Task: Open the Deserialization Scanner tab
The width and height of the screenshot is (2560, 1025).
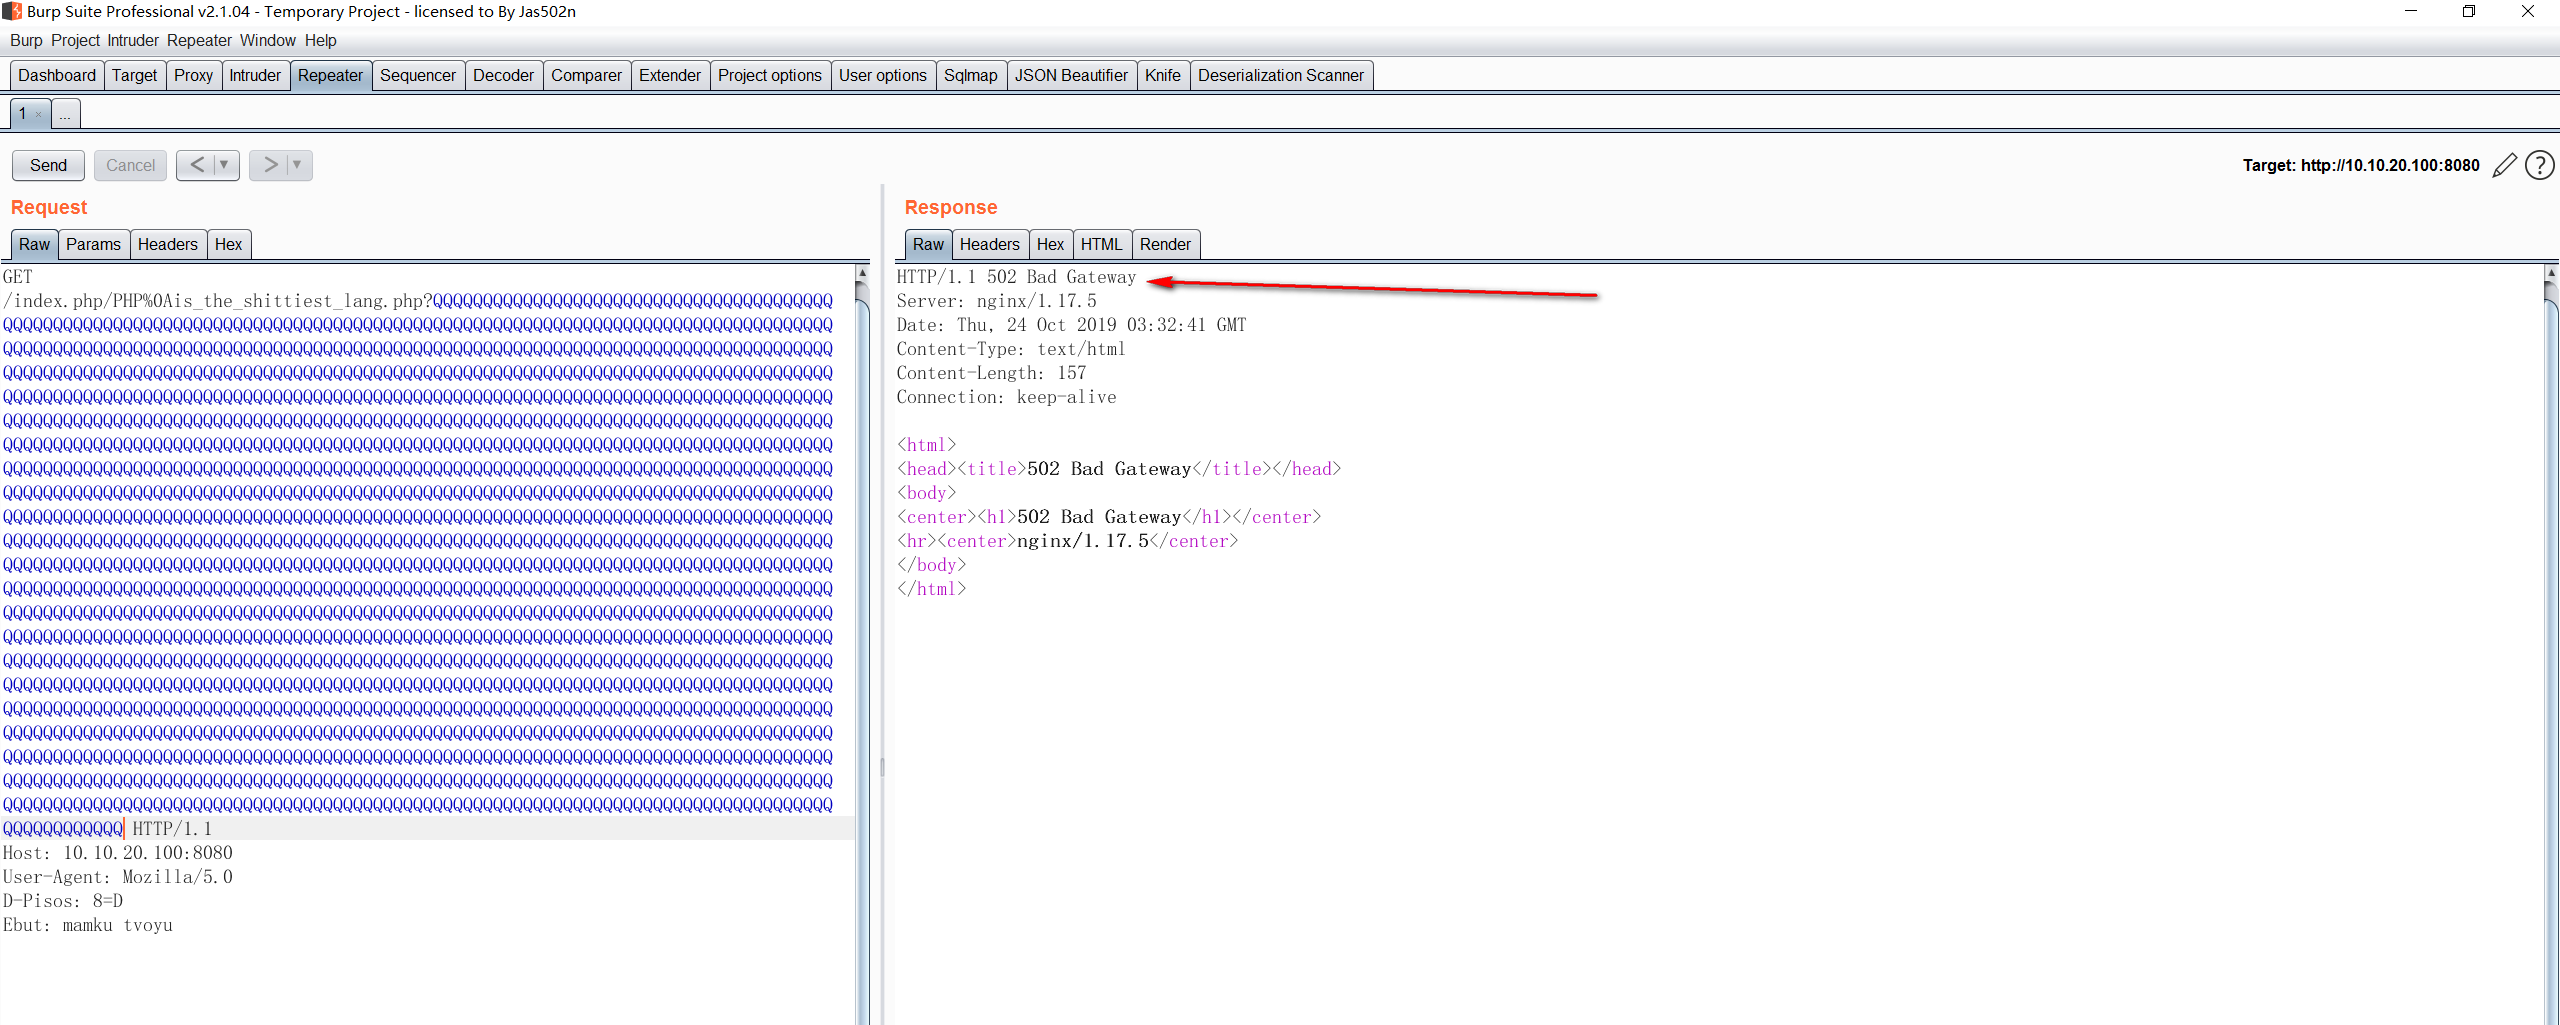Action: 1280,76
